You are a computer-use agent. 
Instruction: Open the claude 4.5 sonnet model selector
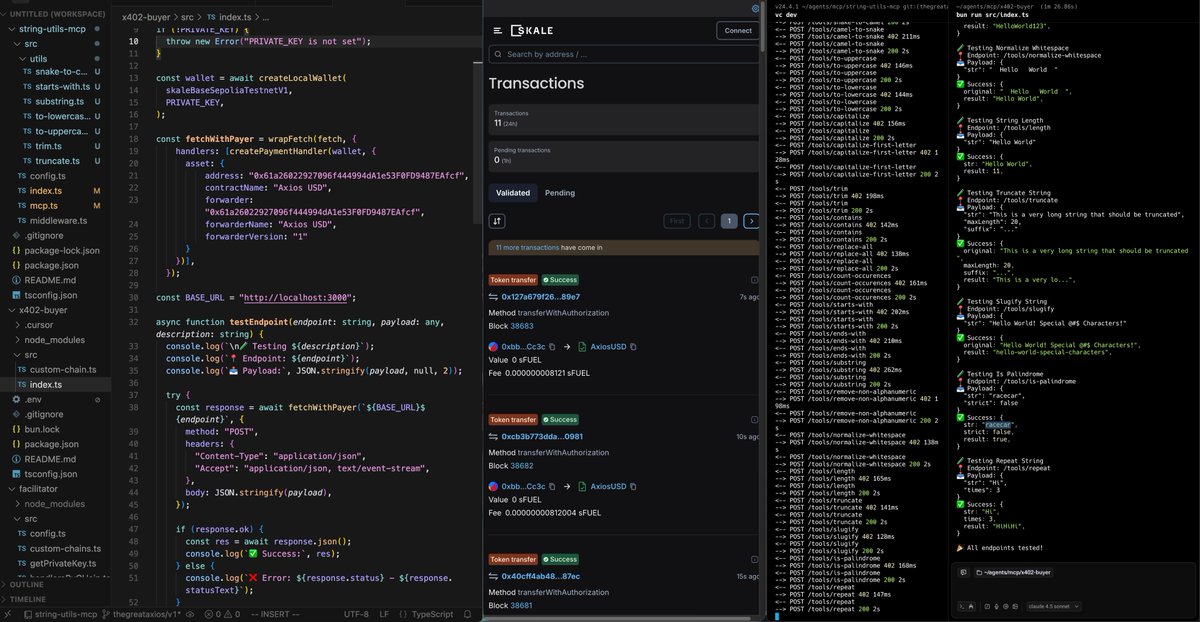[1054, 605]
